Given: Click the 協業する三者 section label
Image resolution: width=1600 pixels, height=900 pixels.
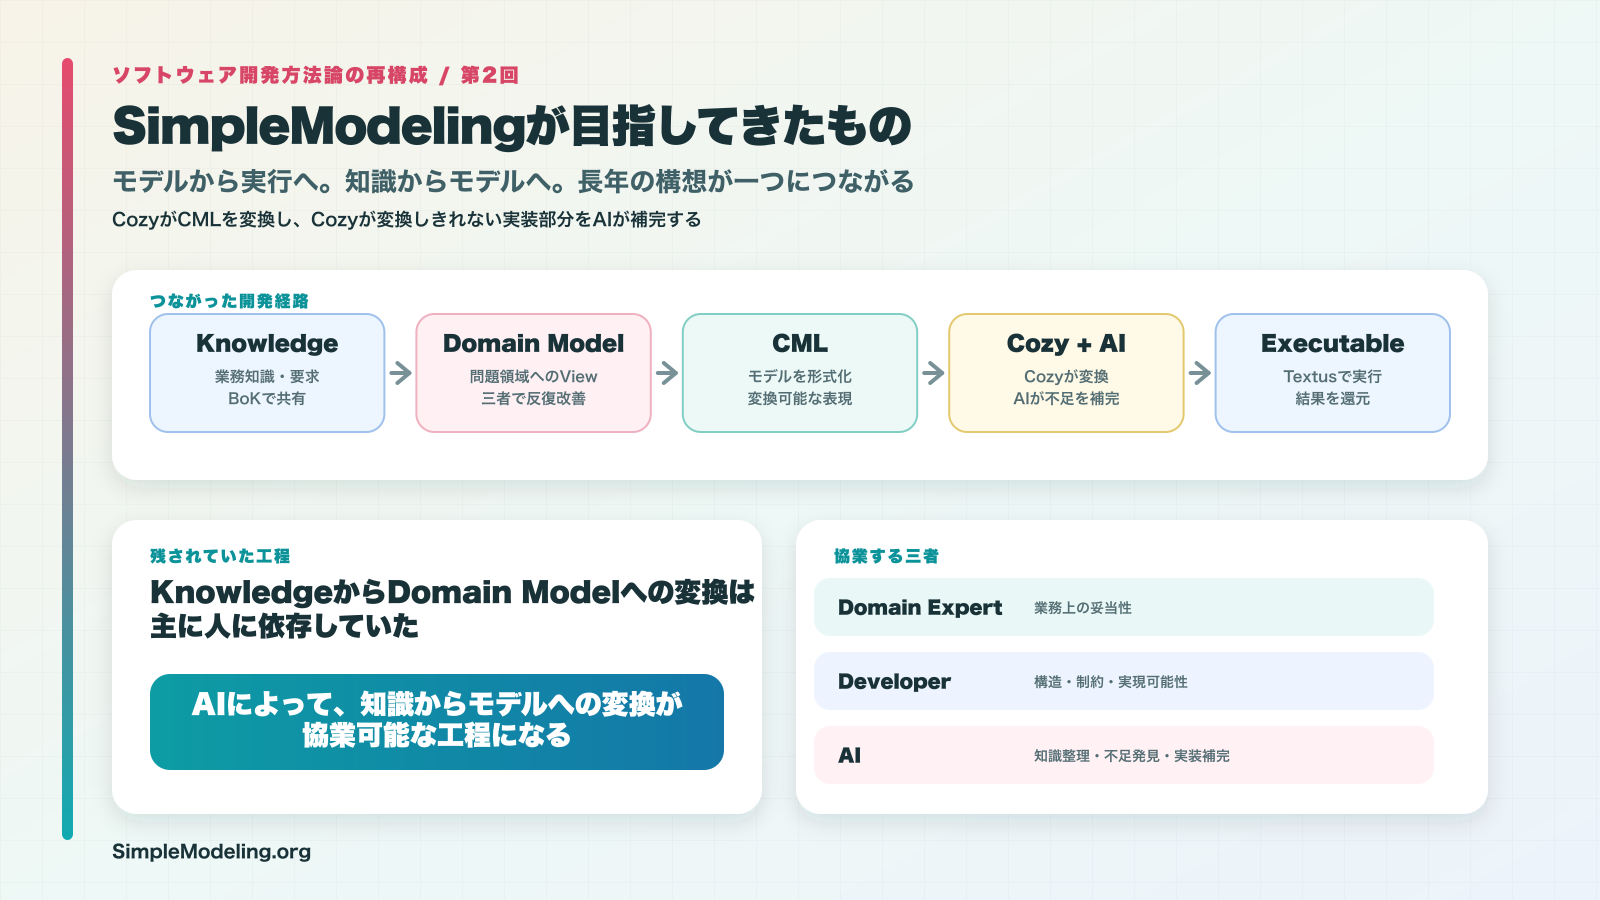Looking at the screenshot, I should point(886,556).
